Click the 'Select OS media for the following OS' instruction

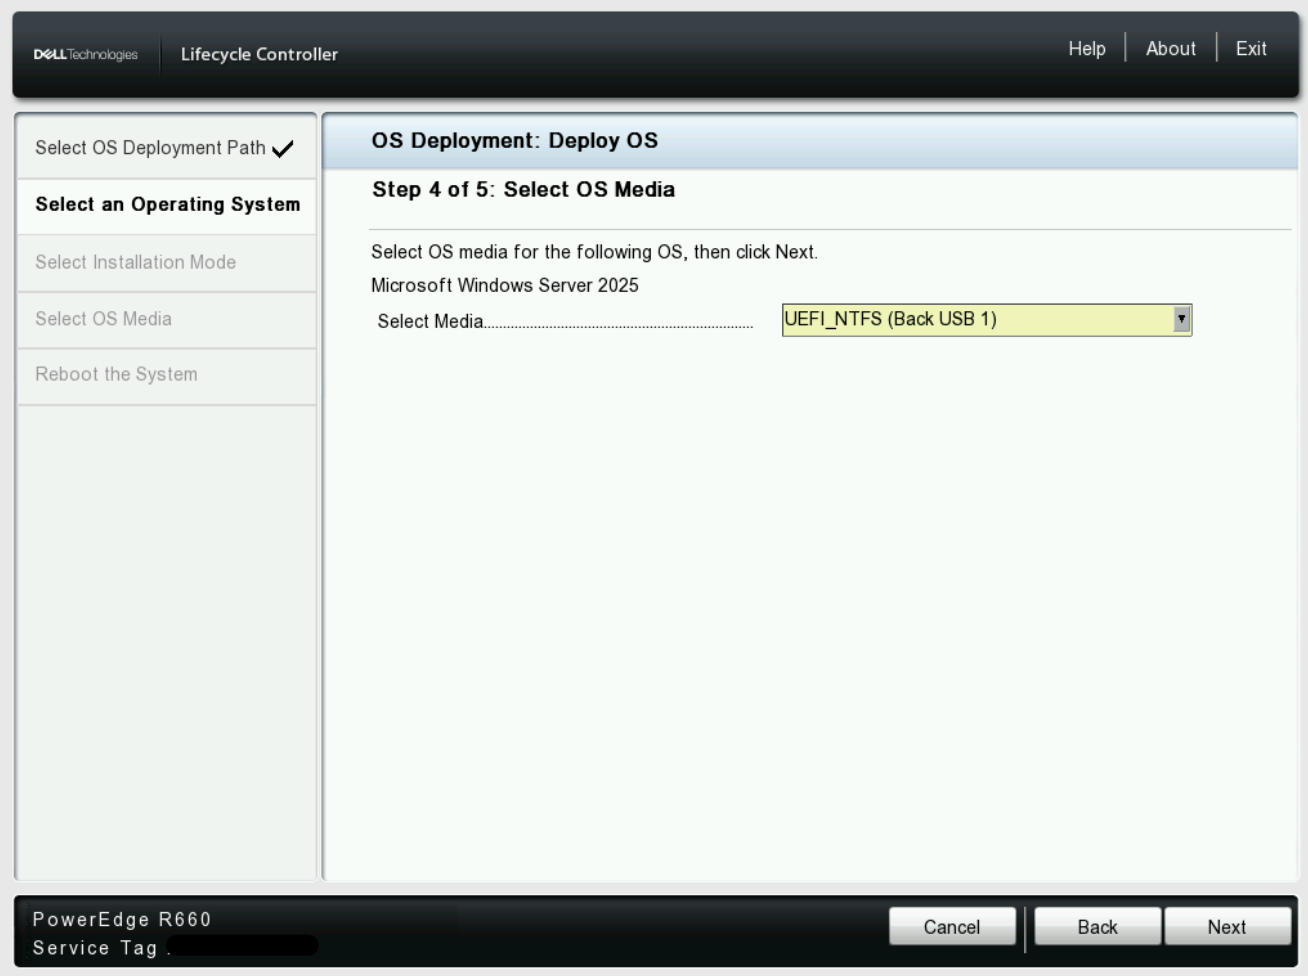point(594,252)
